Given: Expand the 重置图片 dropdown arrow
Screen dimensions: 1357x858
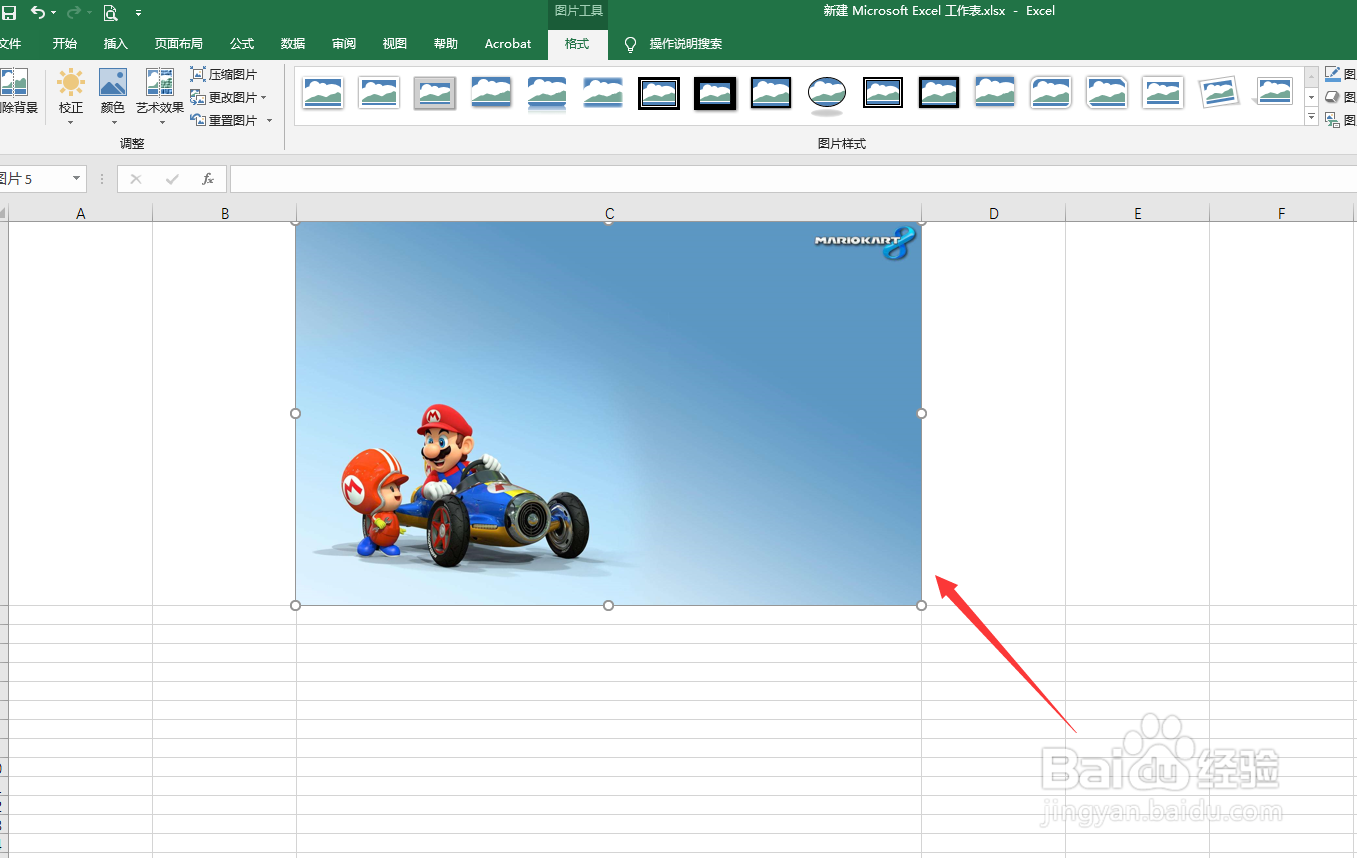Looking at the screenshot, I should [x=270, y=121].
